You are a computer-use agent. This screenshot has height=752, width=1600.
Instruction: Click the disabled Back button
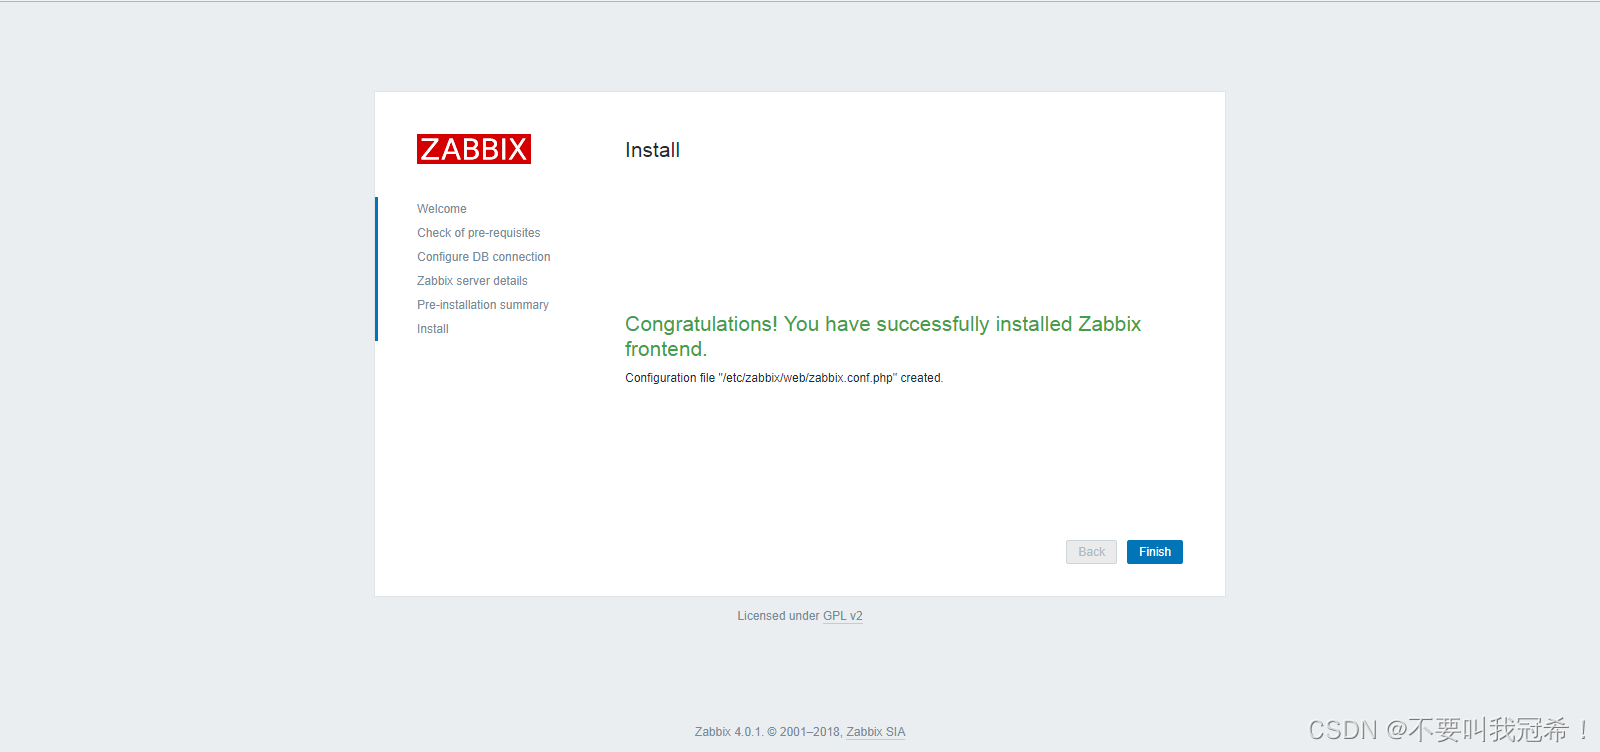(x=1091, y=552)
